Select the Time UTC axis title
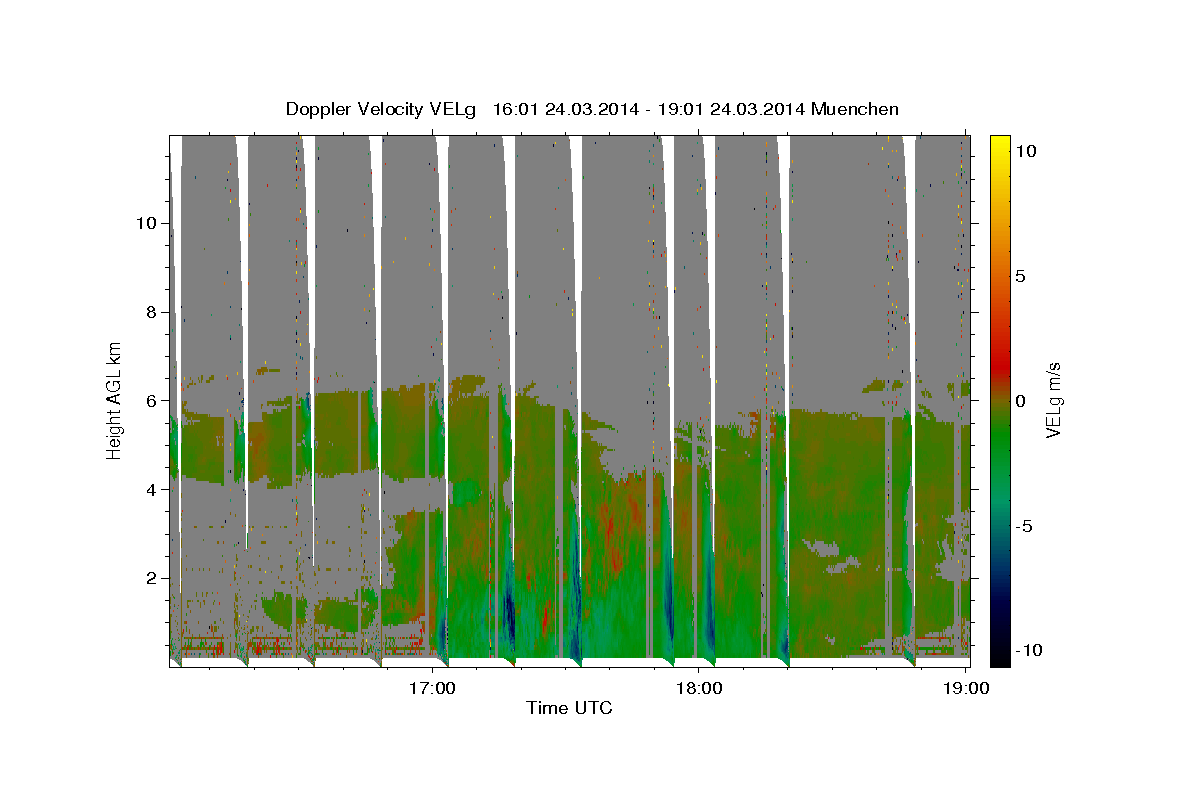 coord(569,709)
